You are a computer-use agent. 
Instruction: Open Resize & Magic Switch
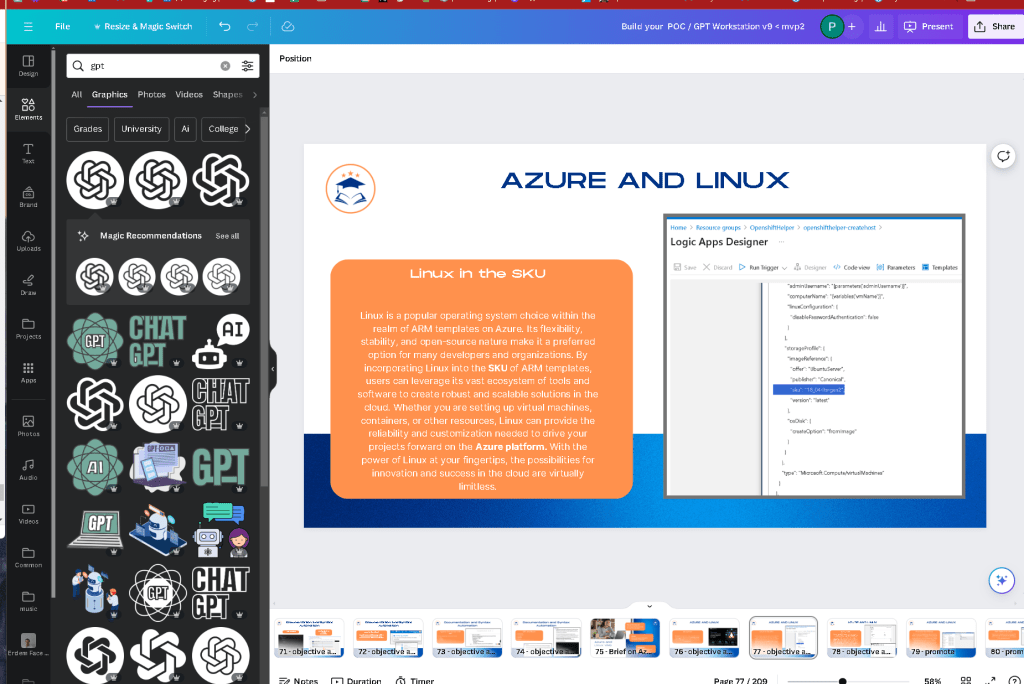coord(143,27)
